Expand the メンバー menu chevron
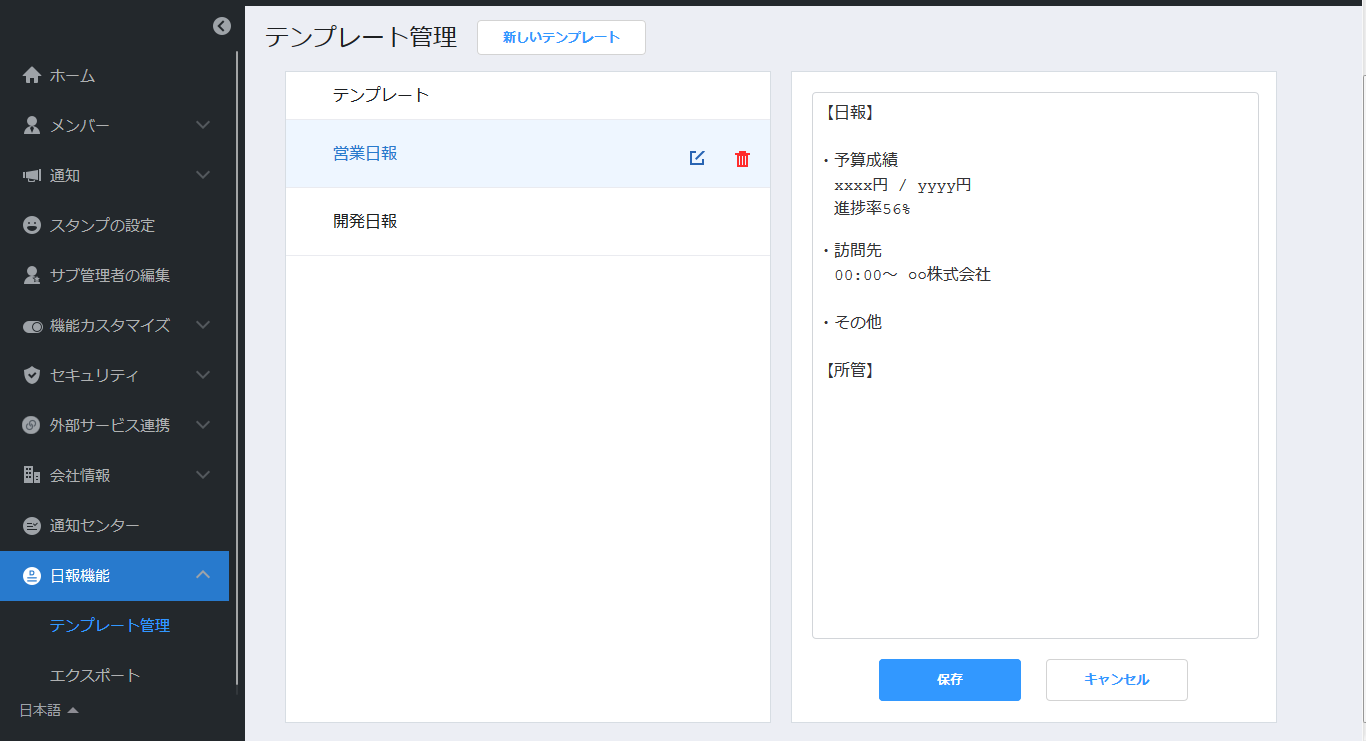The width and height of the screenshot is (1366, 744). [203, 125]
